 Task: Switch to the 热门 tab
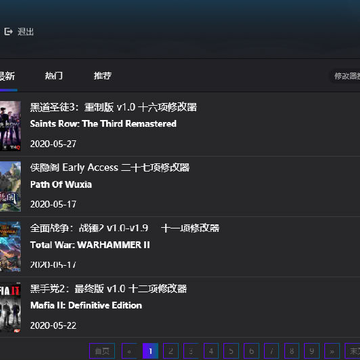pos(54,76)
